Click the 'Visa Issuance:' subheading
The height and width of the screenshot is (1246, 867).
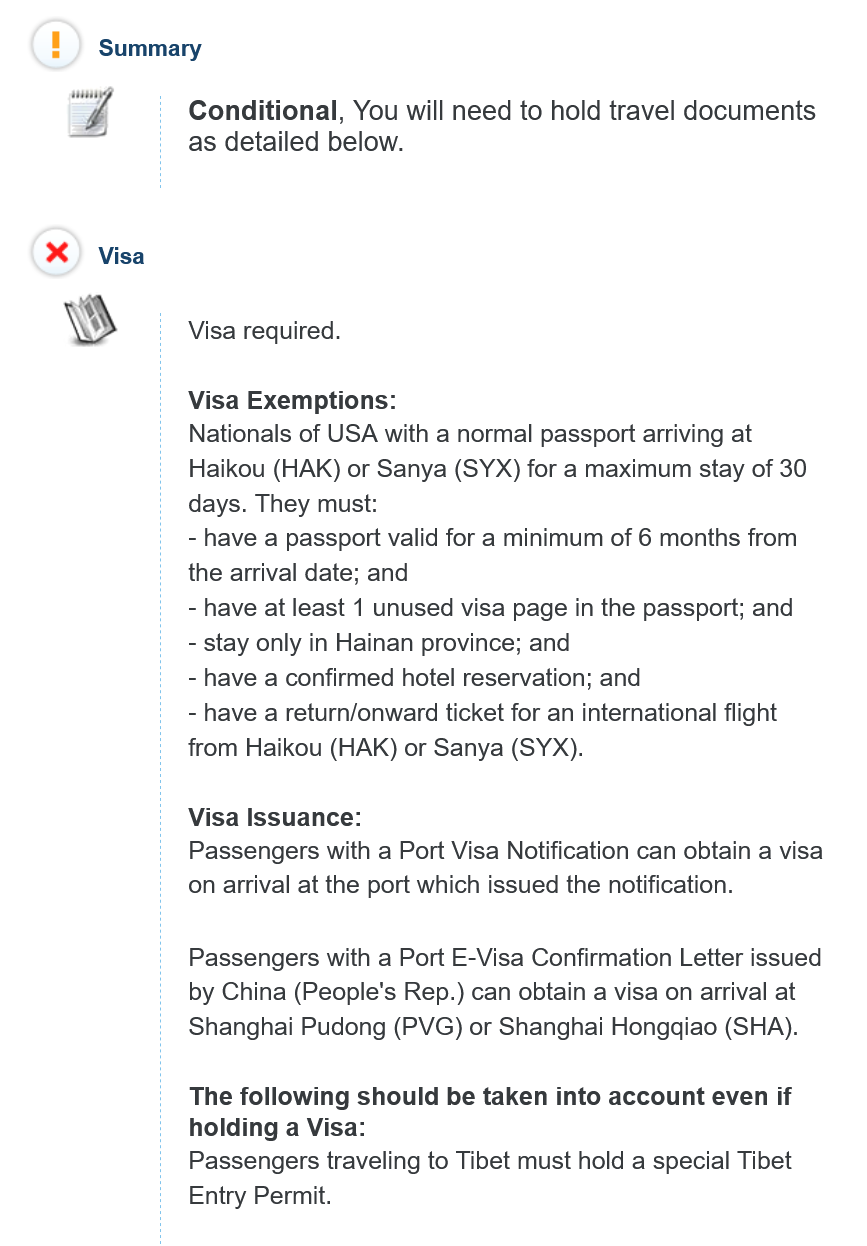[274, 816]
